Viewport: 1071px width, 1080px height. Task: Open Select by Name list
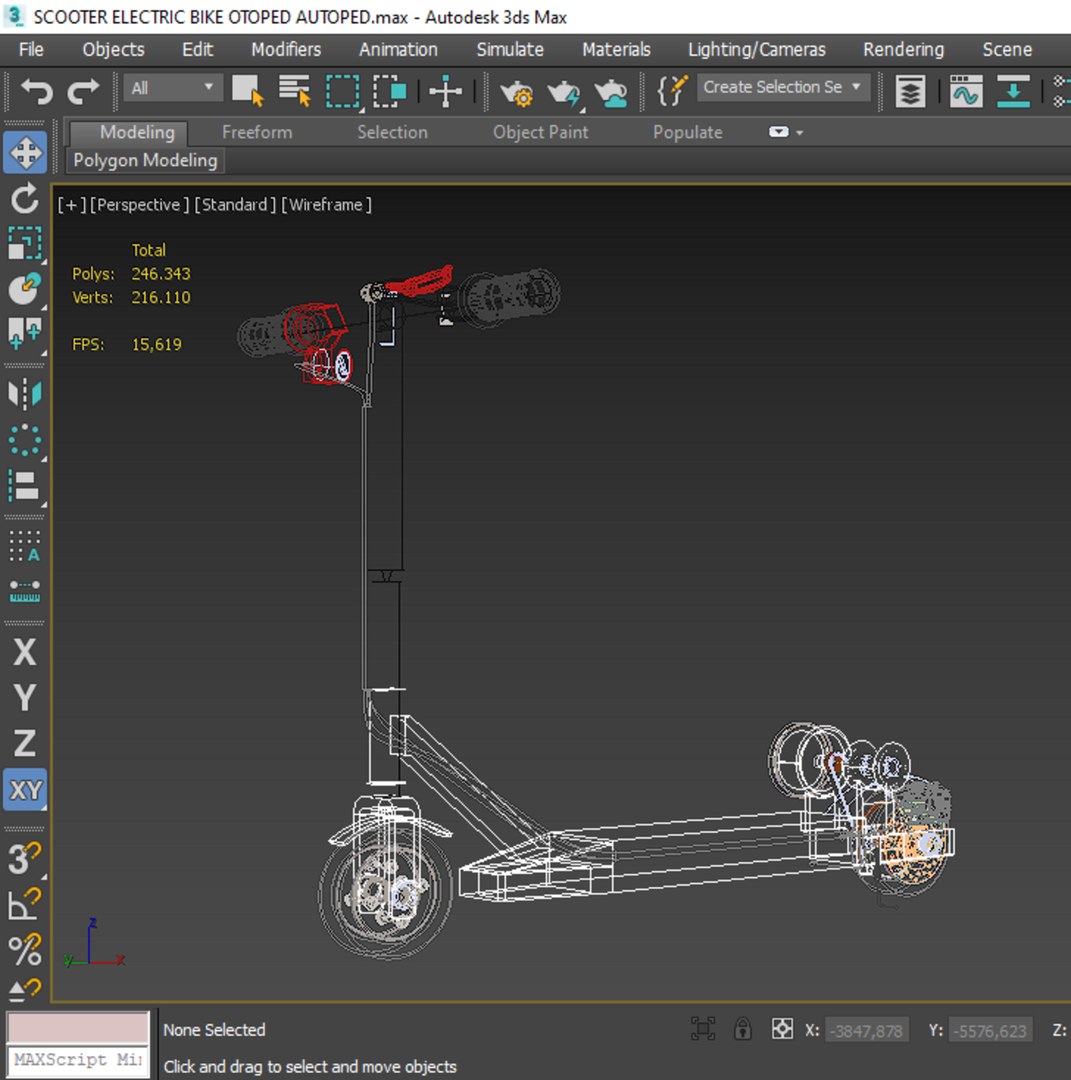click(295, 90)
